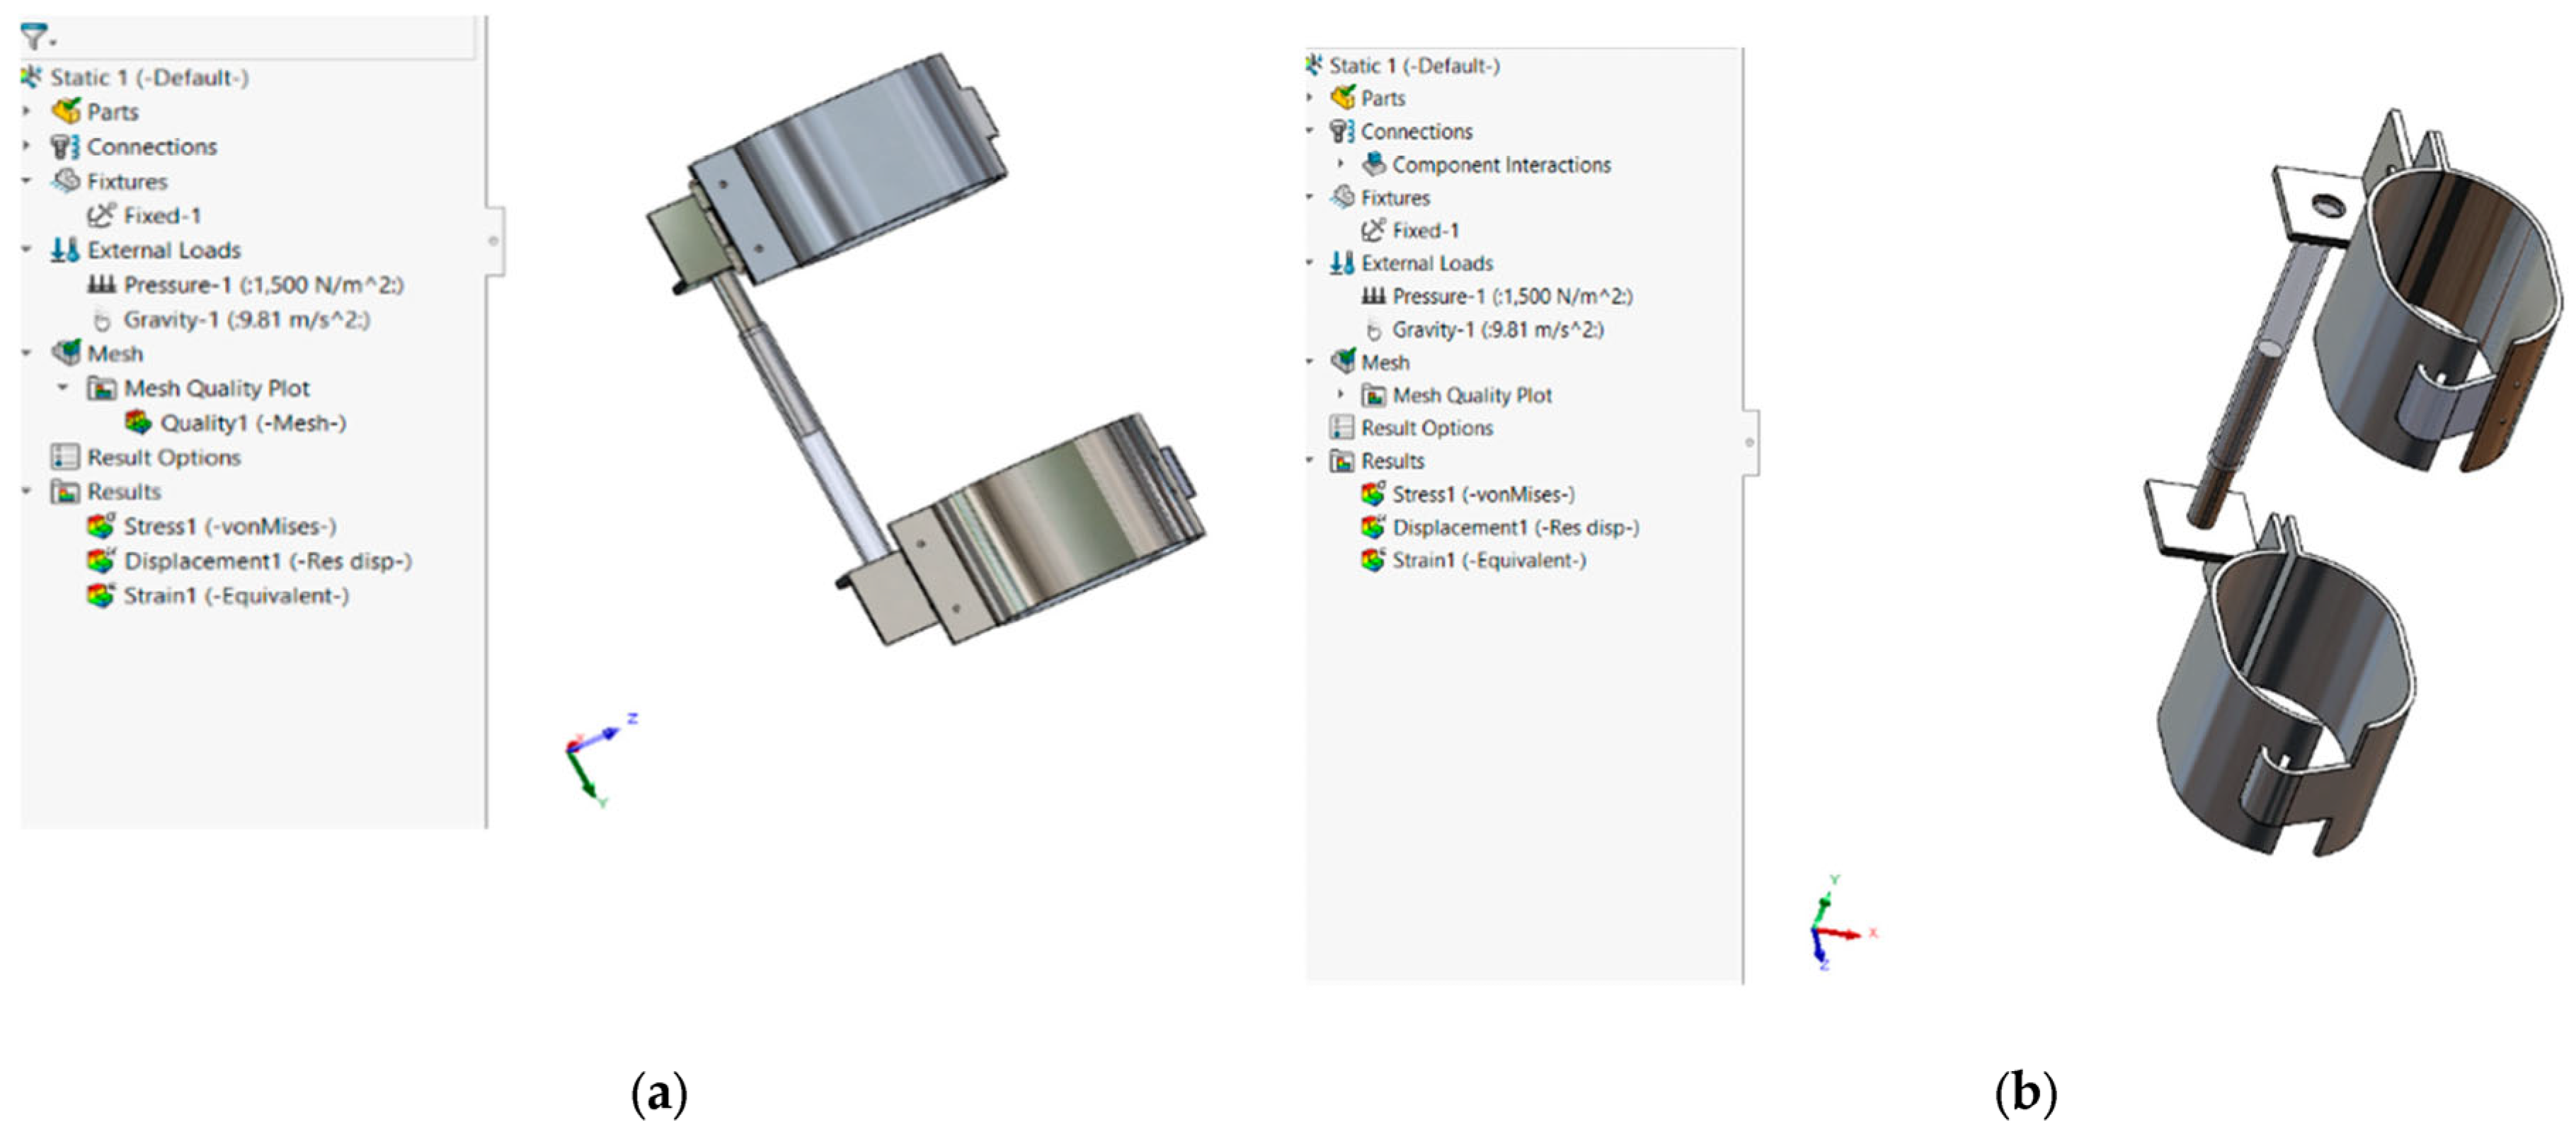This screenshot has height=1132, width=2576.
Task: Click the right panel's collapse handle
Action: [x=1749, y=442]
